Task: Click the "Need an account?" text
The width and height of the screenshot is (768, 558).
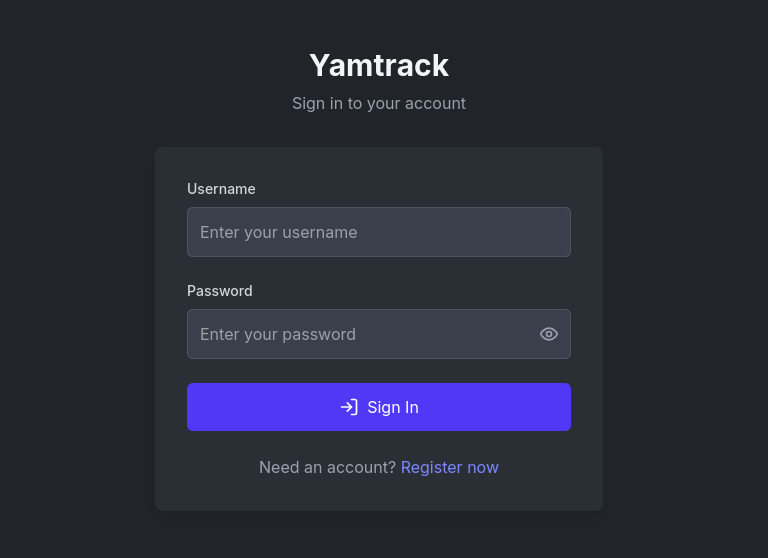Action: (x=327, y=467)
